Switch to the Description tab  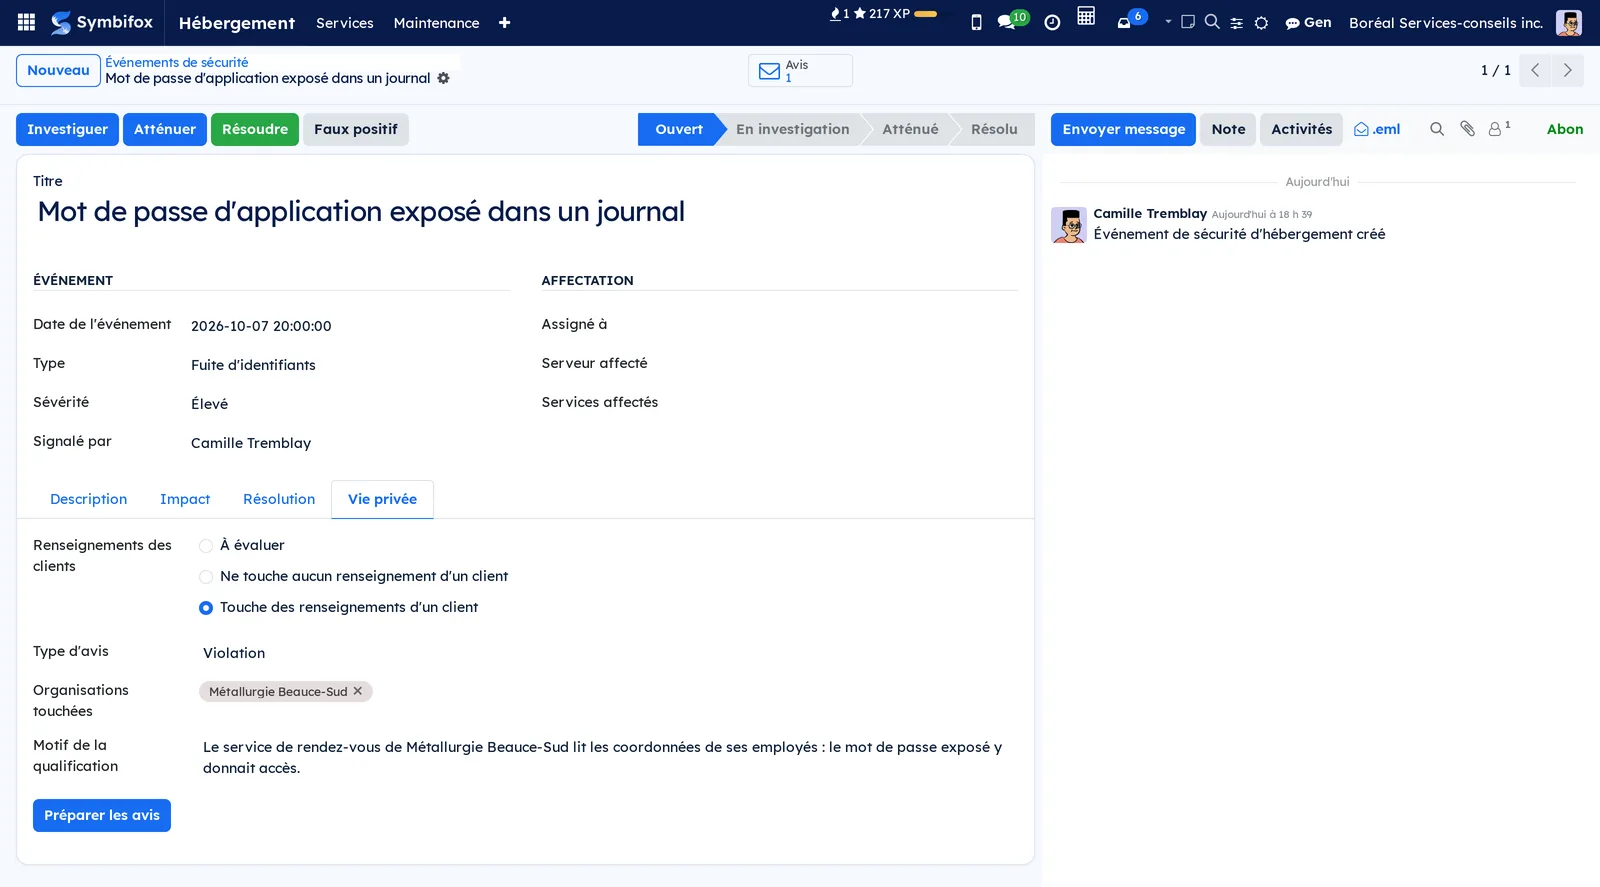(x=89, y=499)
